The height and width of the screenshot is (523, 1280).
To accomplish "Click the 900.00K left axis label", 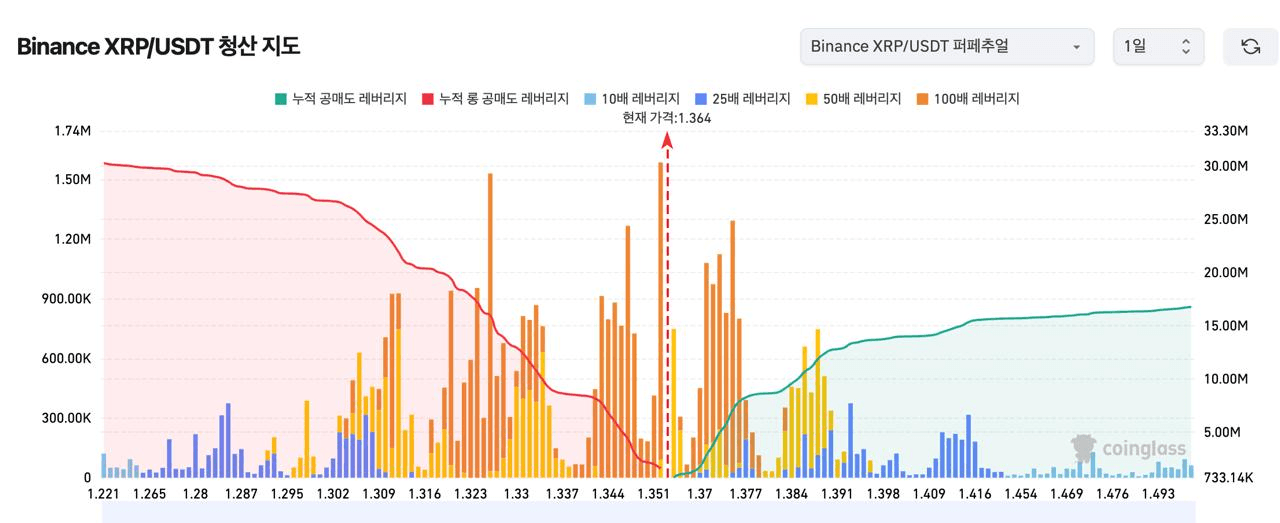I will pos(67,299).
